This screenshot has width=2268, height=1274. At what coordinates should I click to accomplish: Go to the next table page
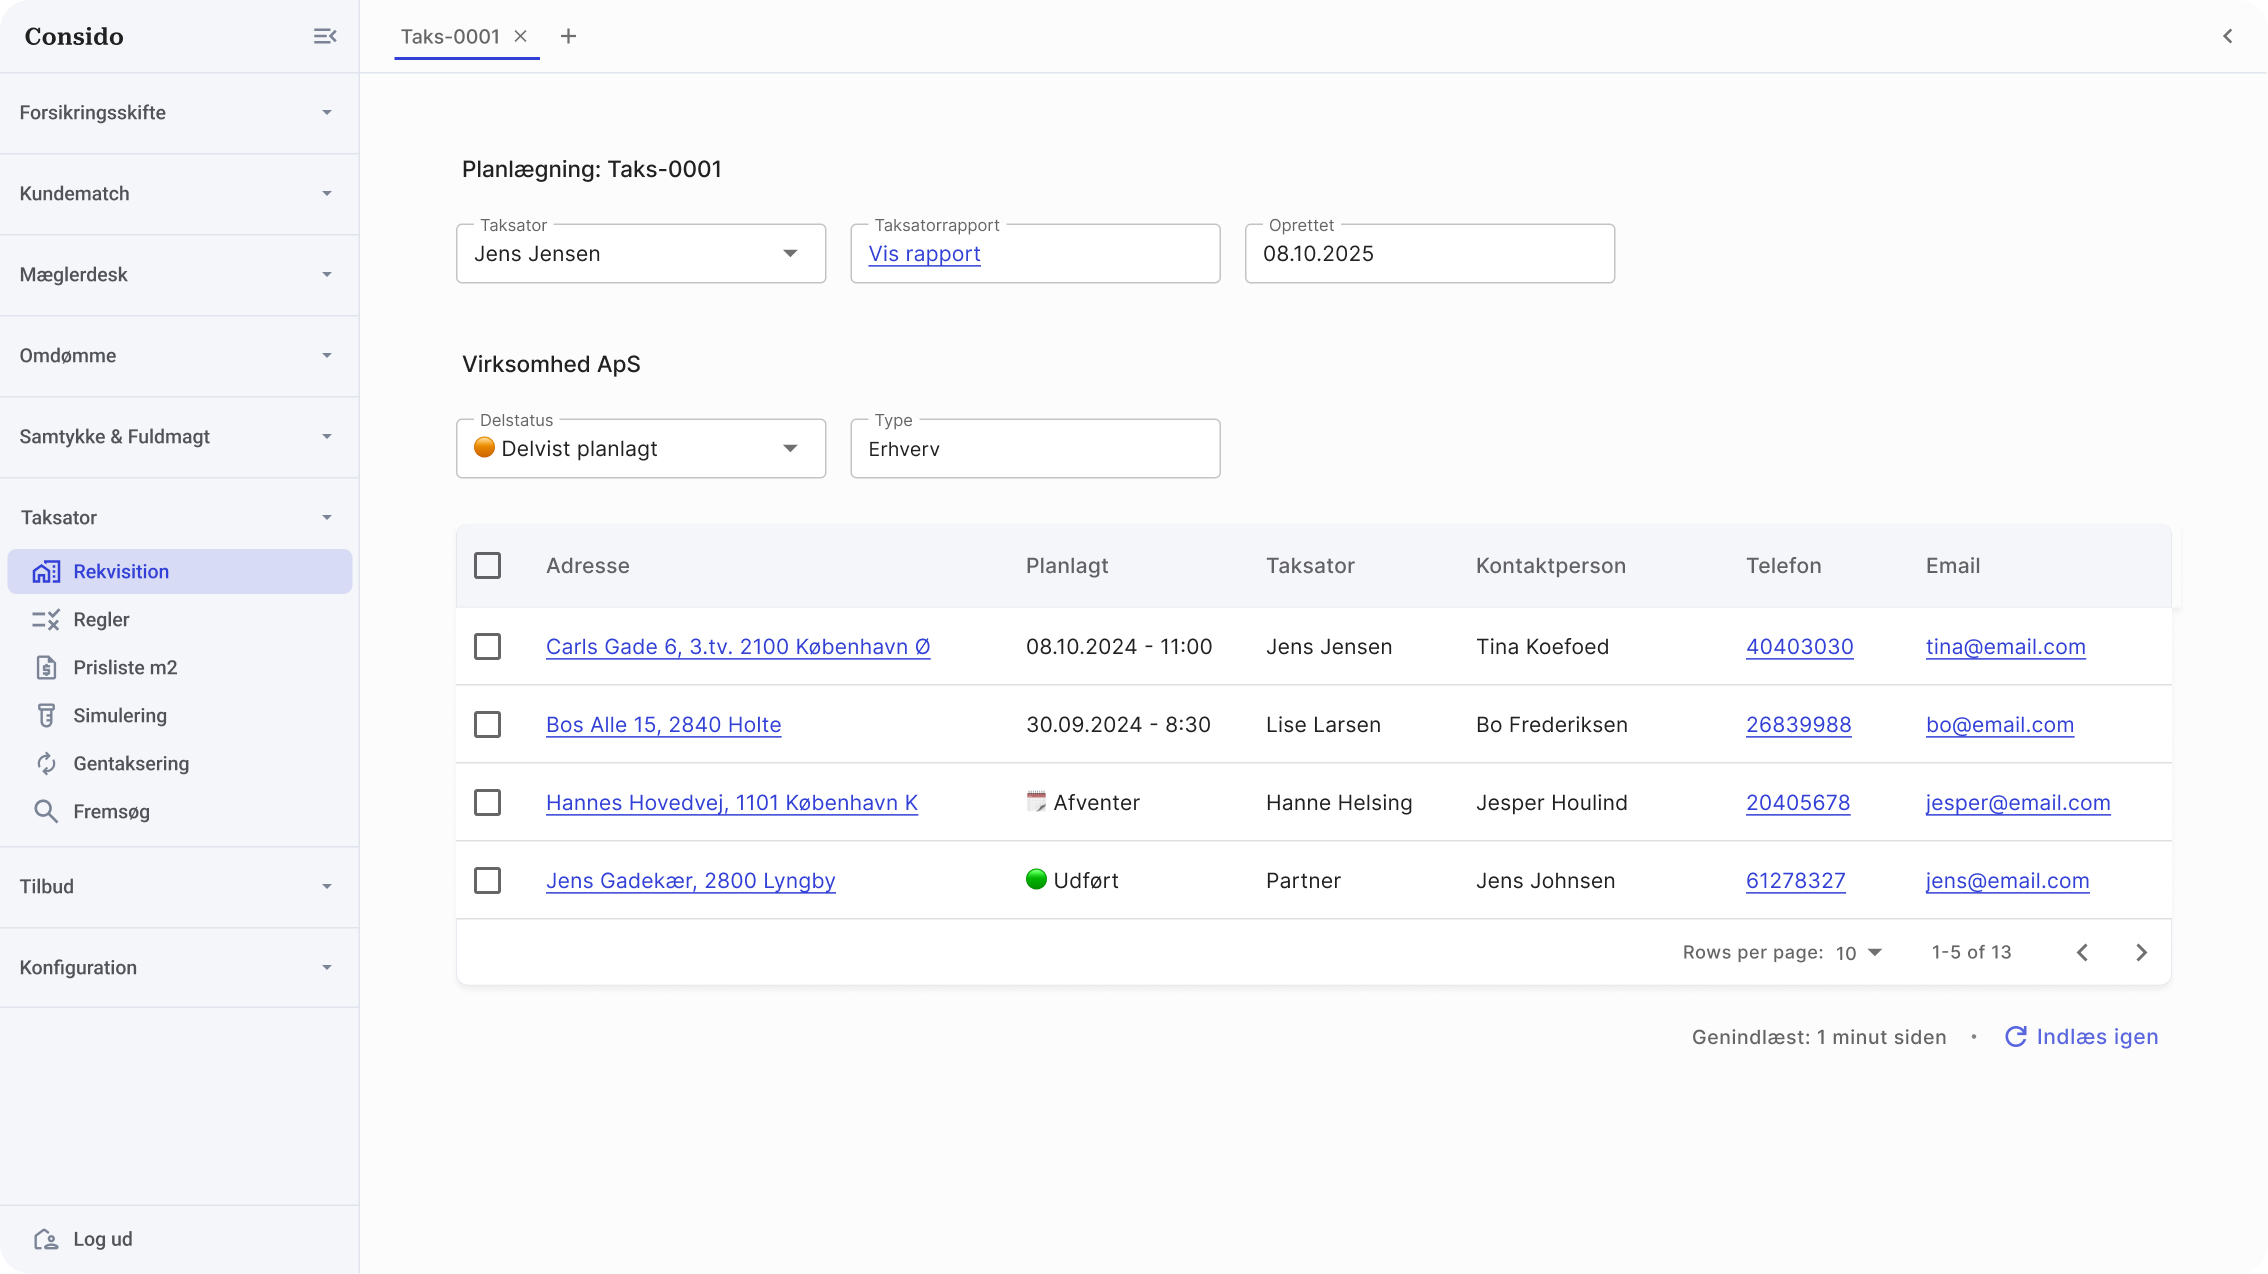coord(2141,953)
